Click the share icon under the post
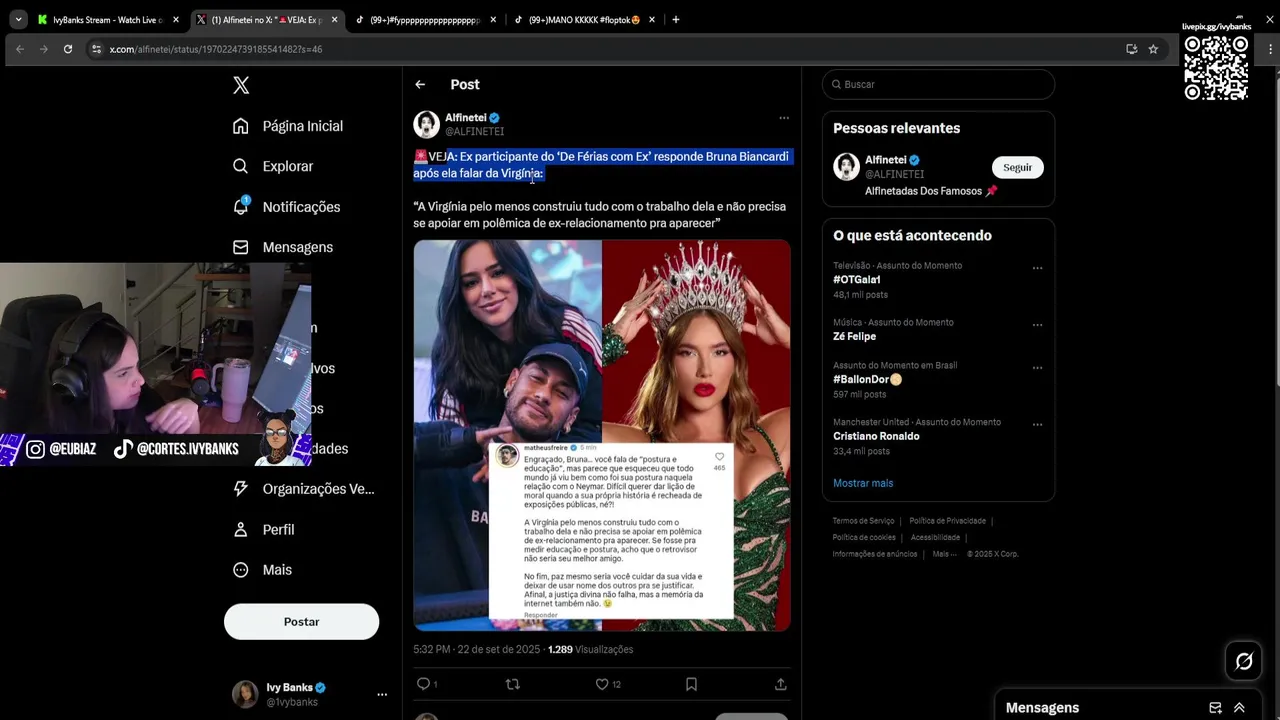Viewport: 1280px width, 720px height. tap(780, 684)
